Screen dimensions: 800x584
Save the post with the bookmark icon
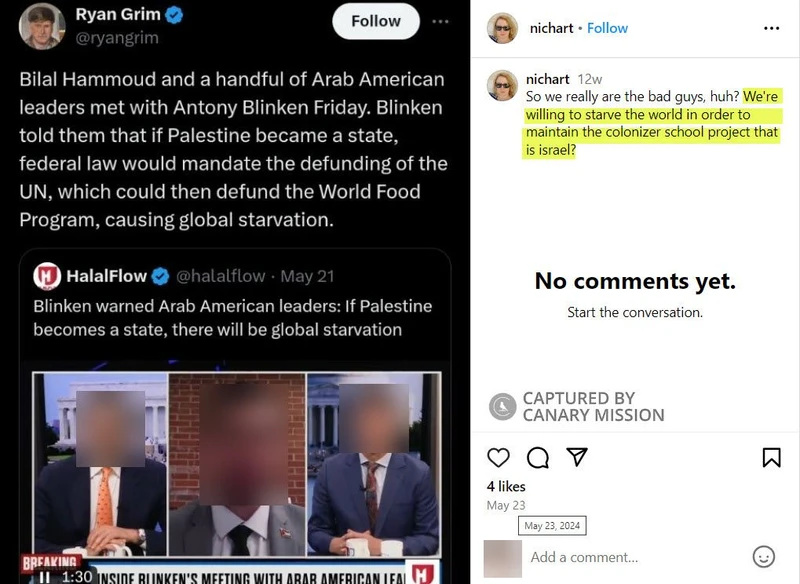(771, 458)
